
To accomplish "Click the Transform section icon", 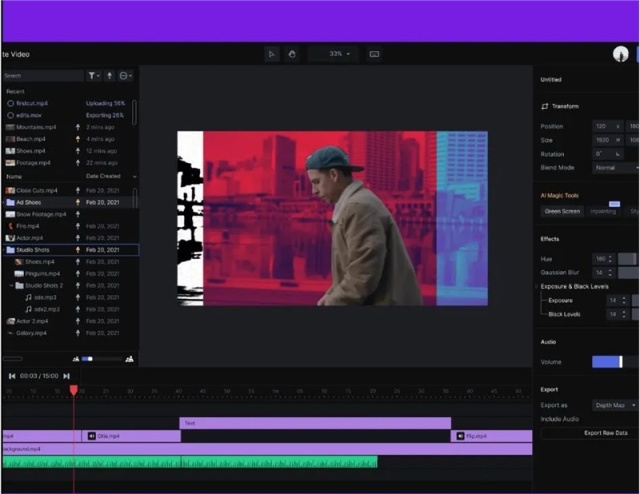I will click(x=544, y=106).
